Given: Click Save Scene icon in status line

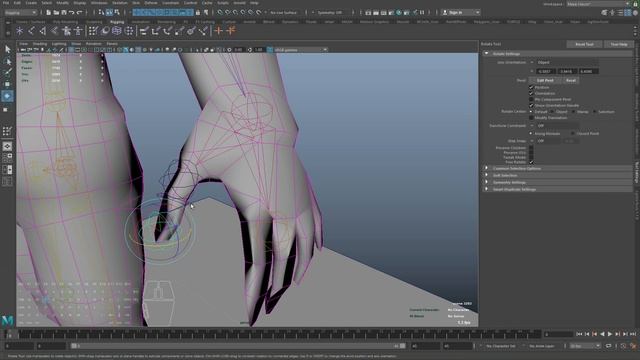Looking at the screenshot, I should 64,13.
